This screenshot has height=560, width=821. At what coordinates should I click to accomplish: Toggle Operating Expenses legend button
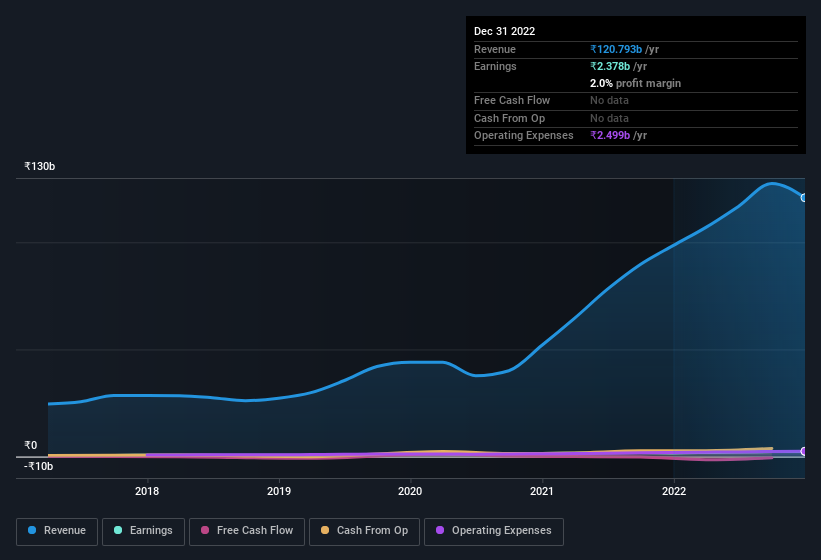point(493,531)
